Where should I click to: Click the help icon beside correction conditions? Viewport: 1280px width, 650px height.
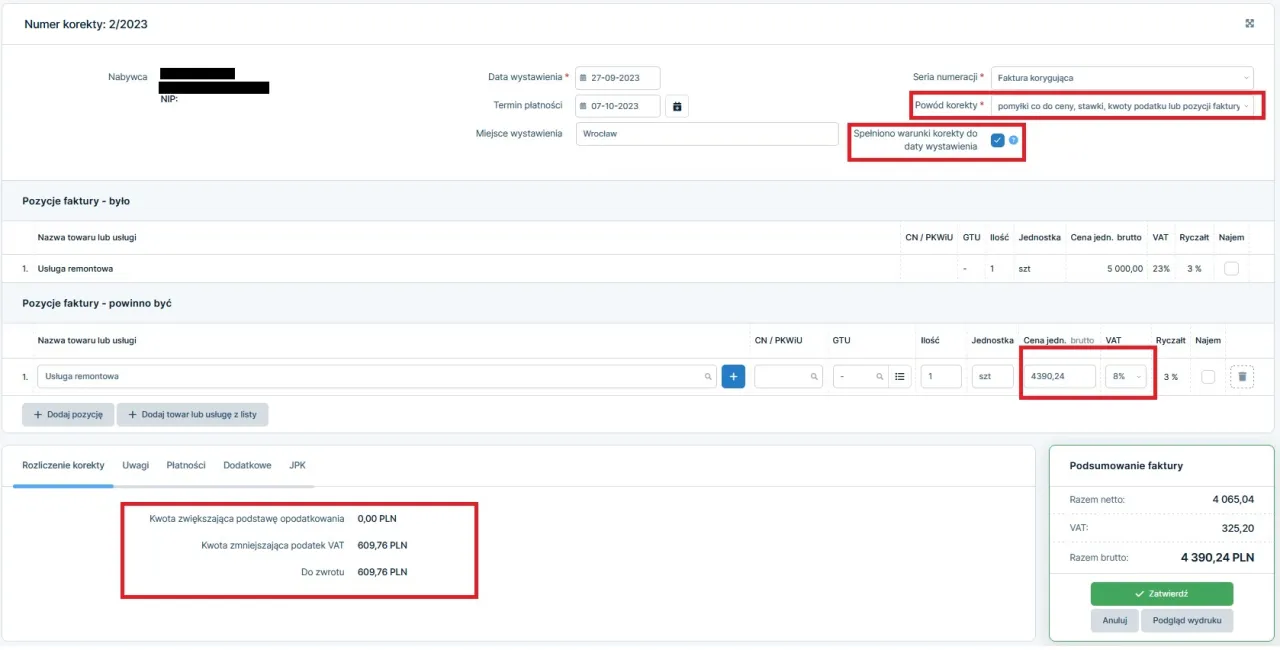coord(1013,140)
